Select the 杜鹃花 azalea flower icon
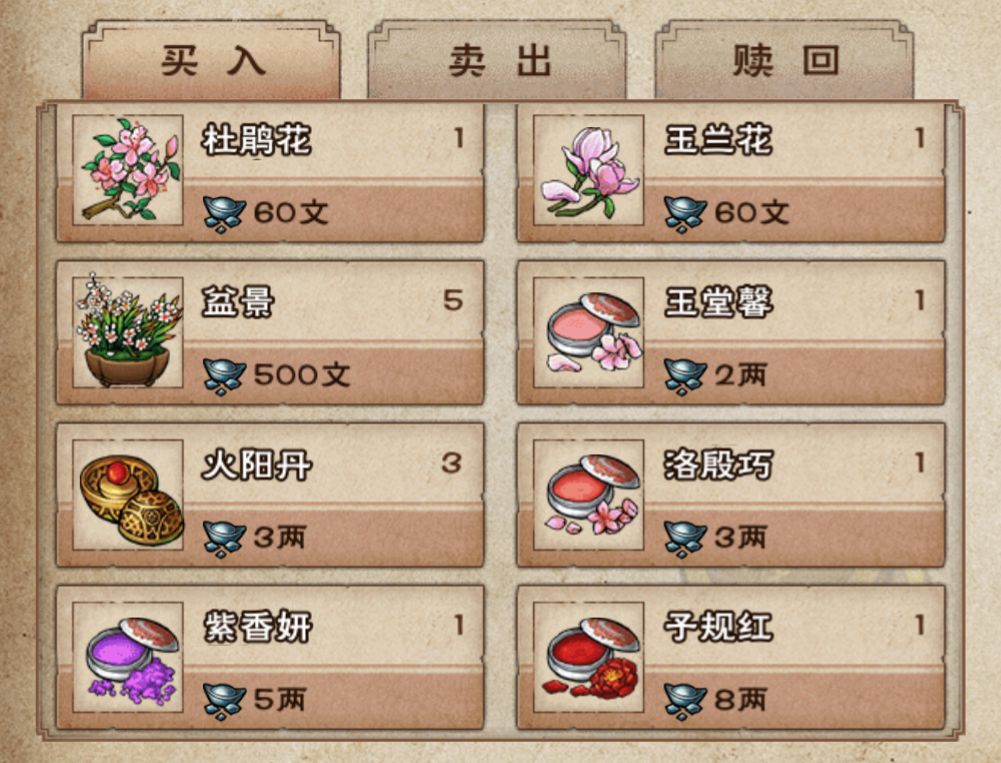This screenshot has width=1001, height=763. 128,170
